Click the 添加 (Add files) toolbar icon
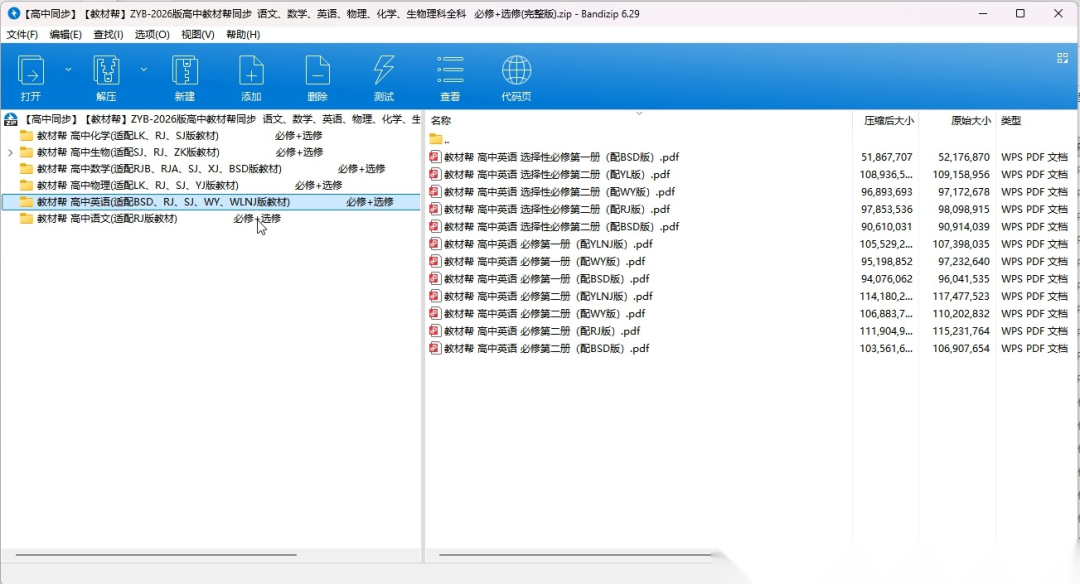This screenshot has width=1080, height=584. tap(251, 71)
